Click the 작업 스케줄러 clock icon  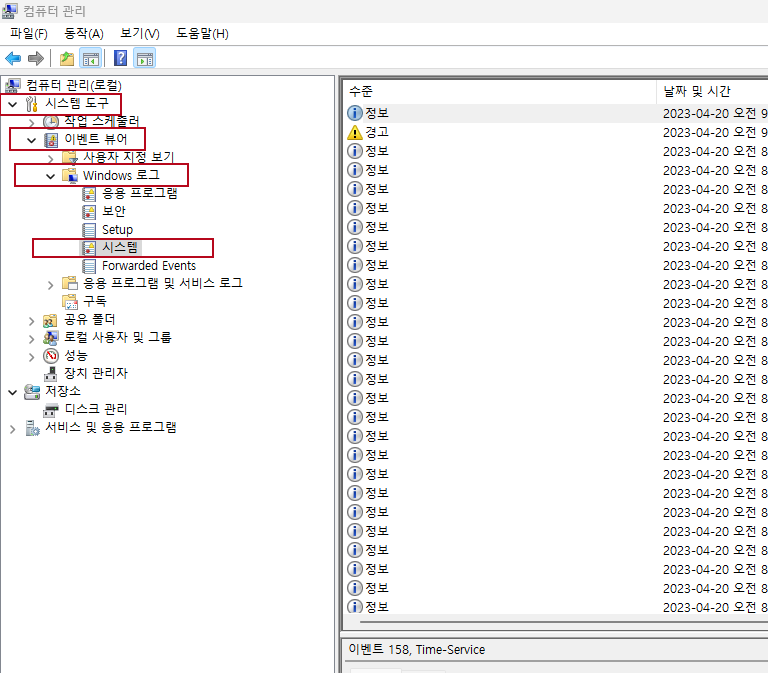pyautogui.click(x=51, y=121)
